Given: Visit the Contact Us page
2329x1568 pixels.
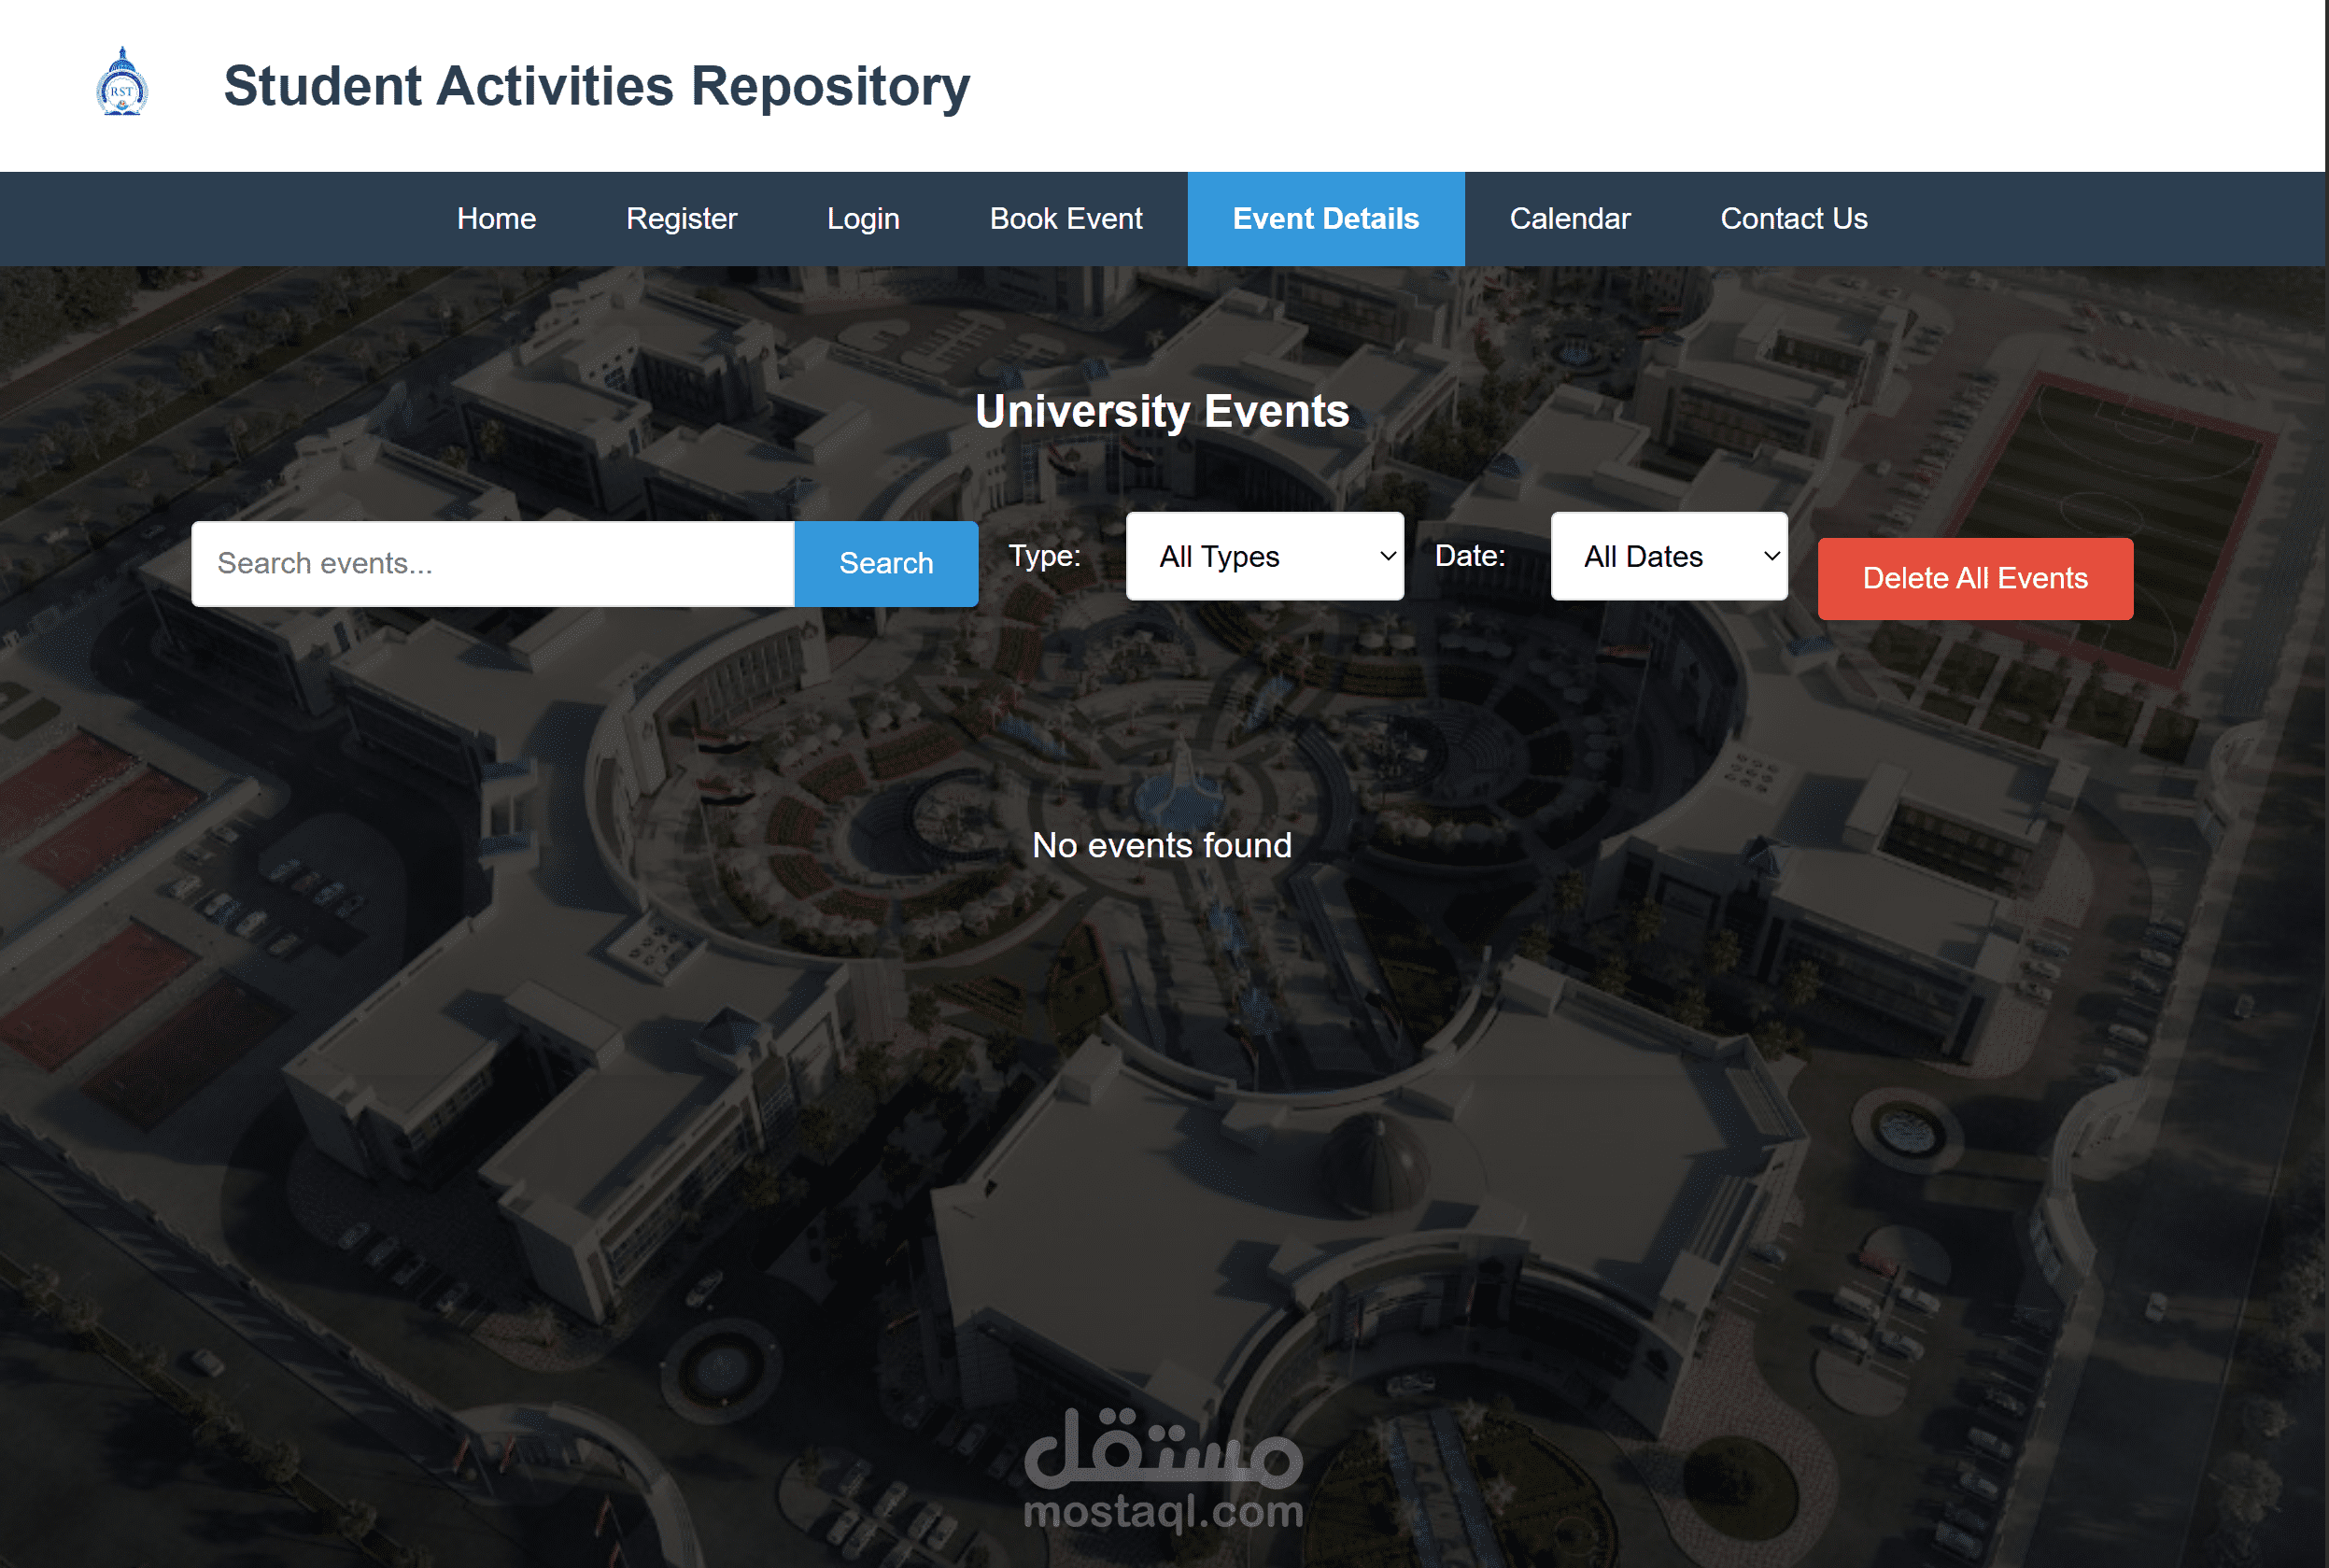Looking at the screenshot, I should point(1793,219).
